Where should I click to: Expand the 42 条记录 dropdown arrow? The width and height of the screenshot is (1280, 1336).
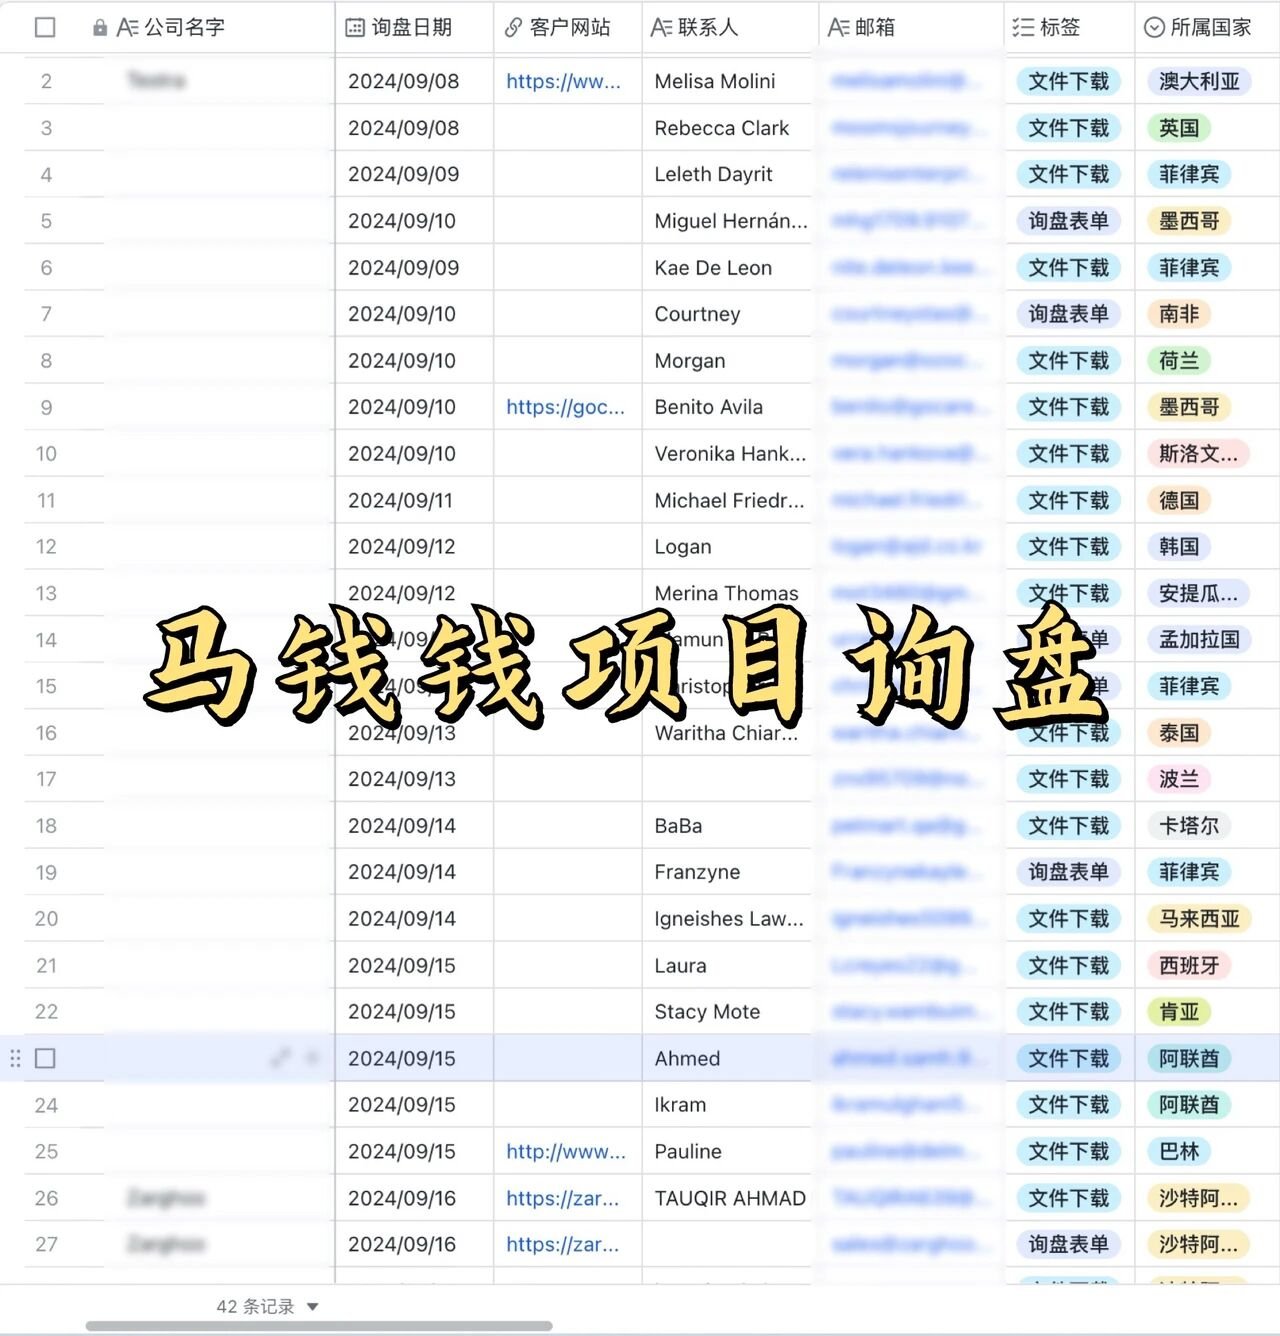[x=313, y=1307]
